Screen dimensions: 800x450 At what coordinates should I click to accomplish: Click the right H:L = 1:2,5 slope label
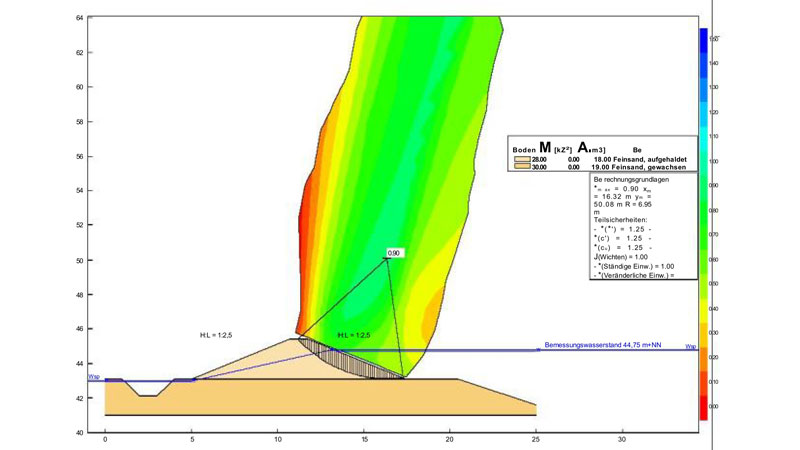click(354, 335)
